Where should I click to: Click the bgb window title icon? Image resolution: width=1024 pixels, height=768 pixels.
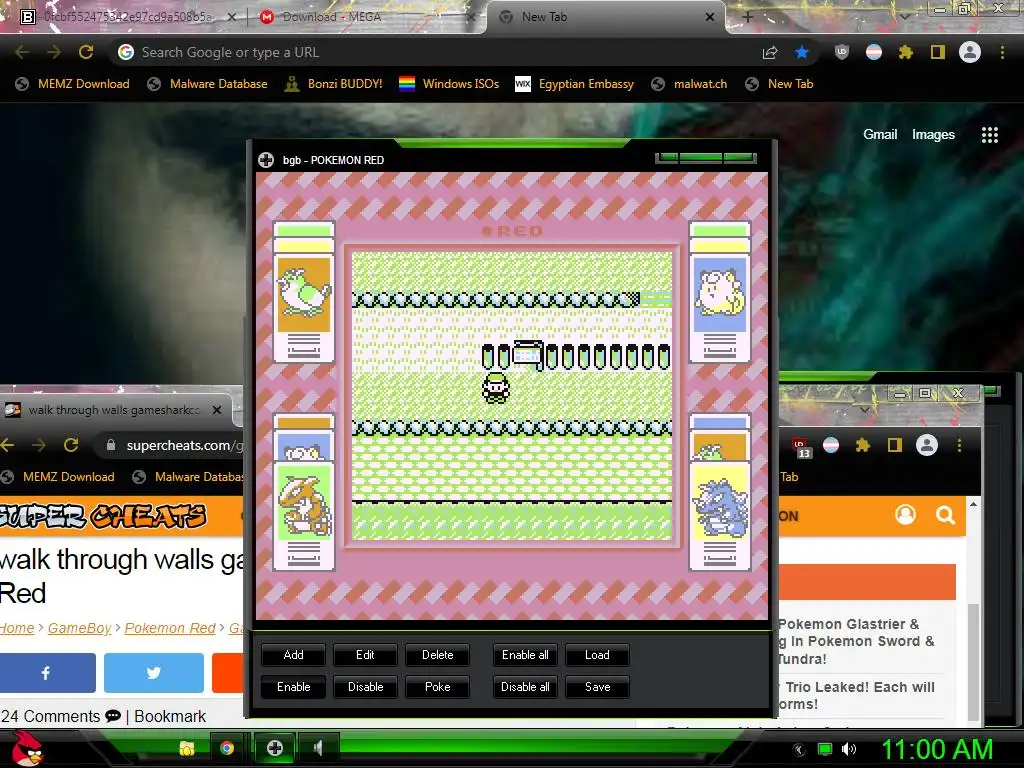(266, 160)
